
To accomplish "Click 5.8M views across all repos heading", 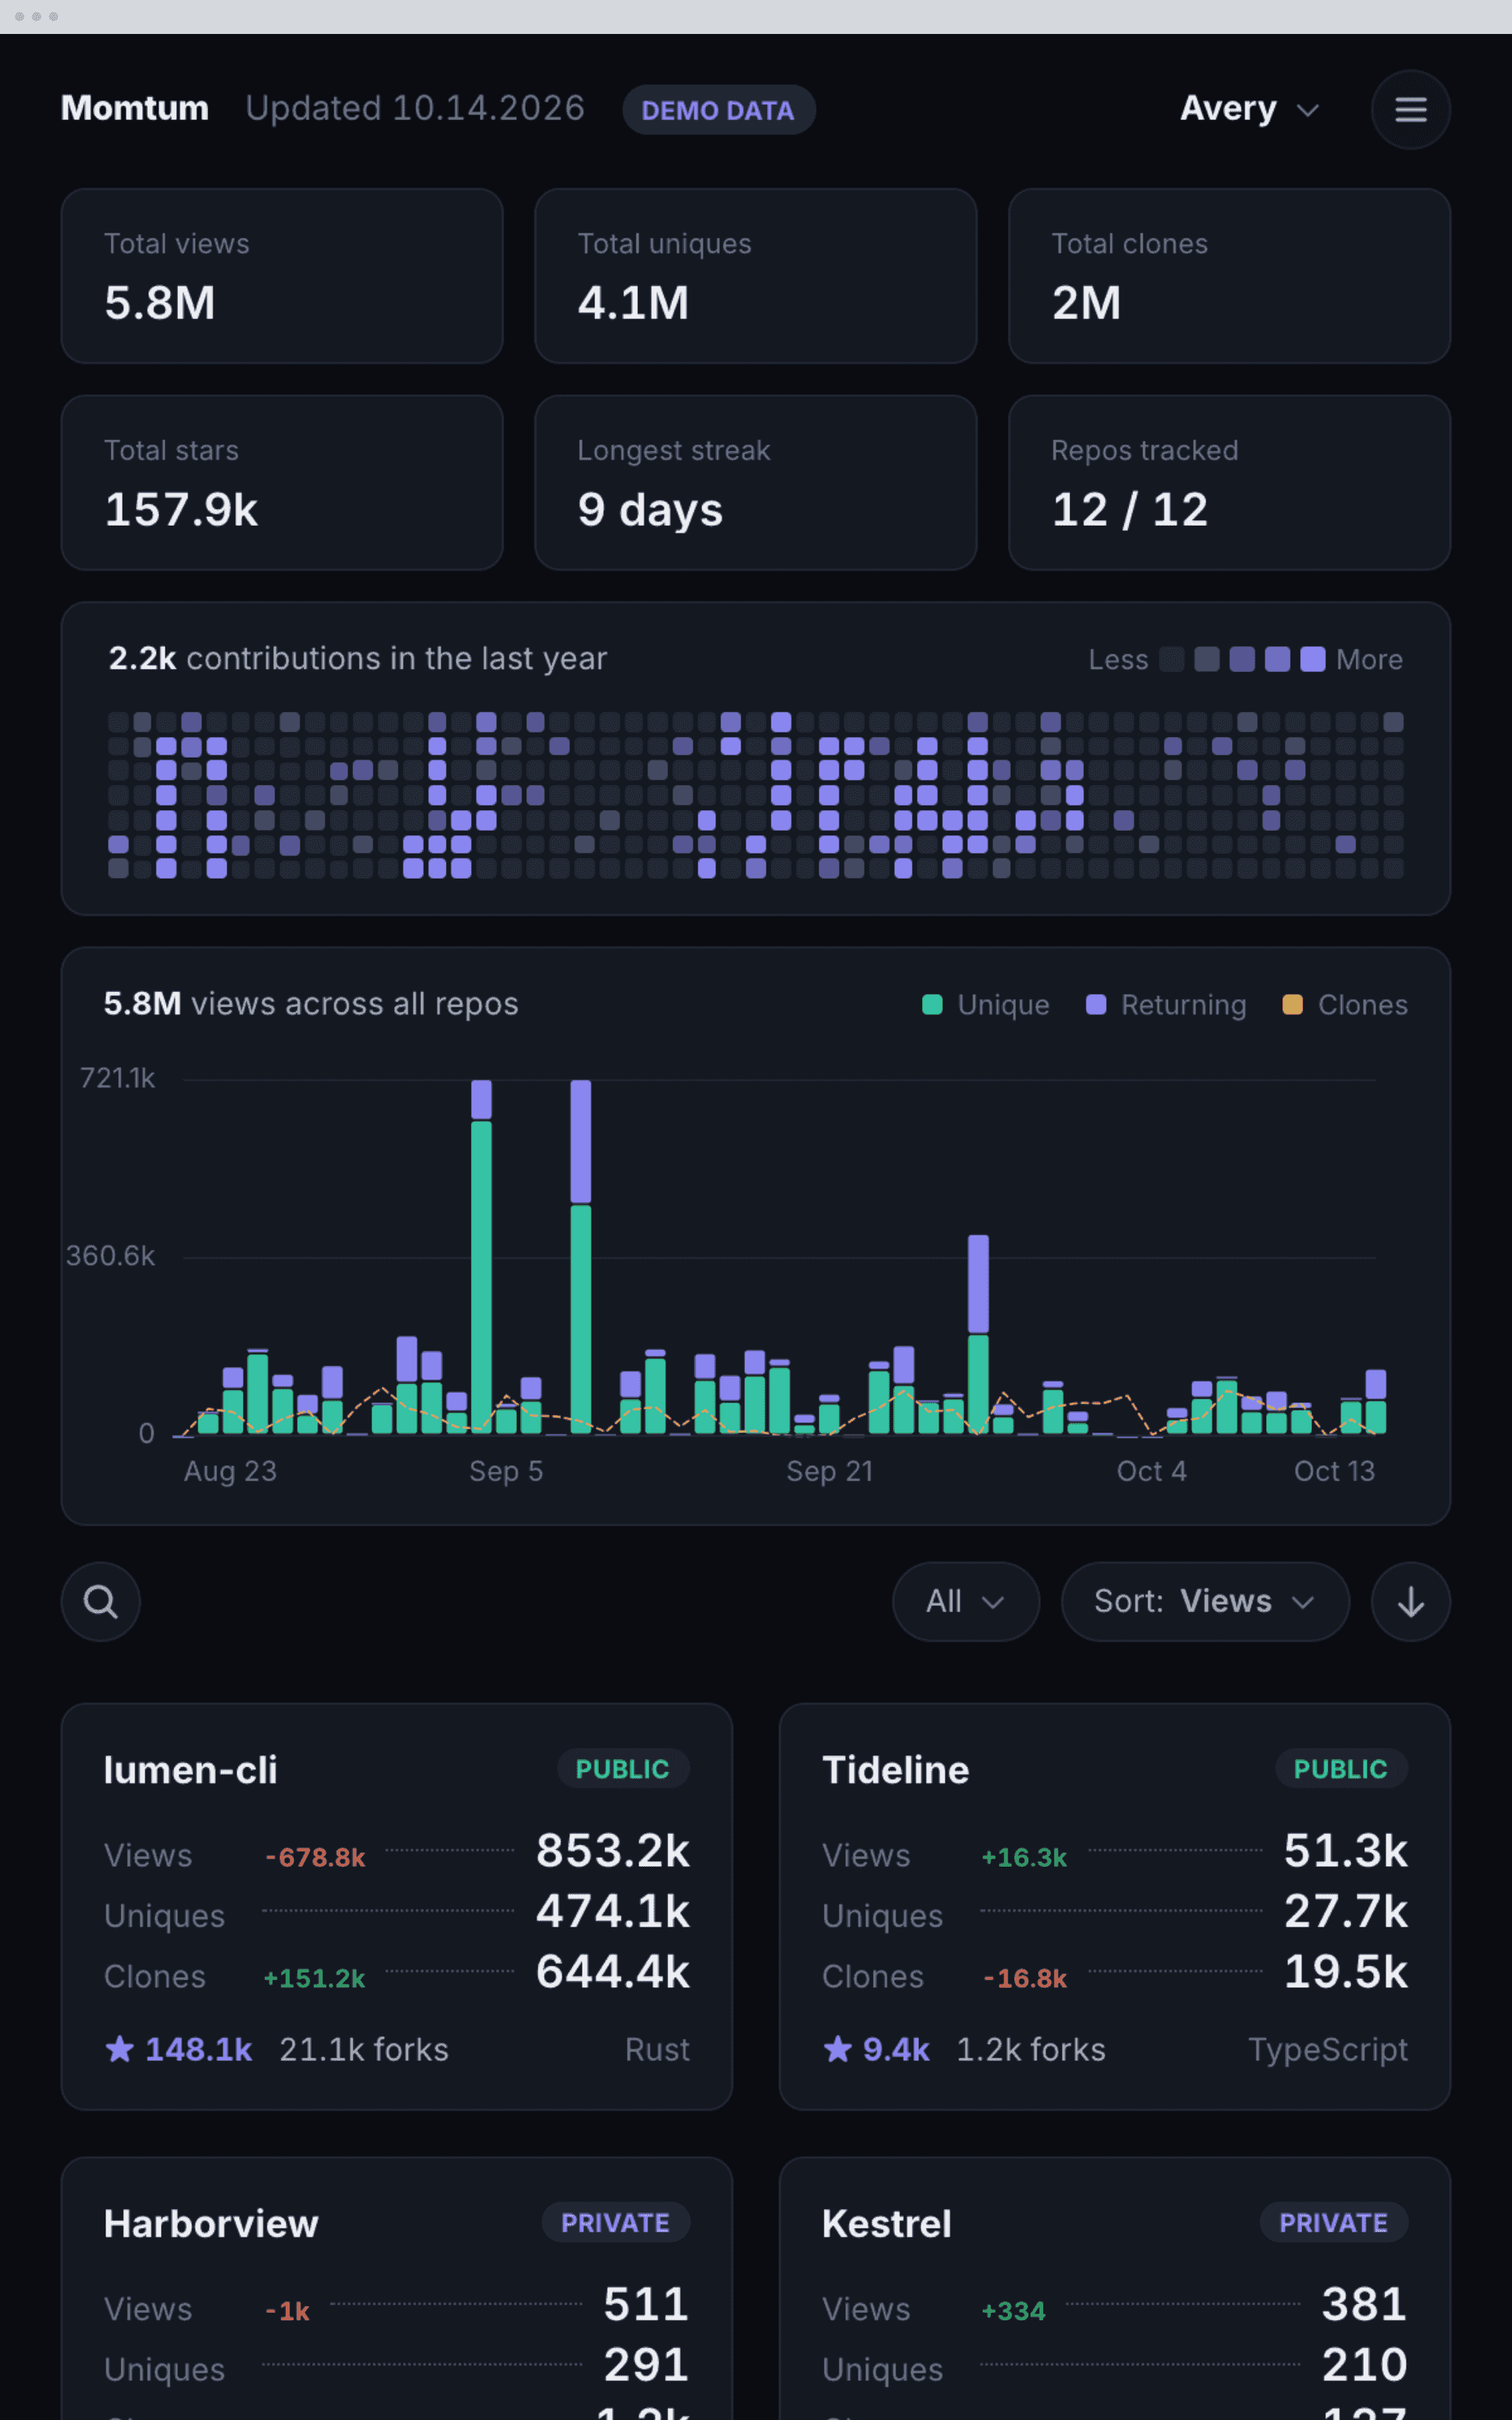I will tap(311, 1003).
